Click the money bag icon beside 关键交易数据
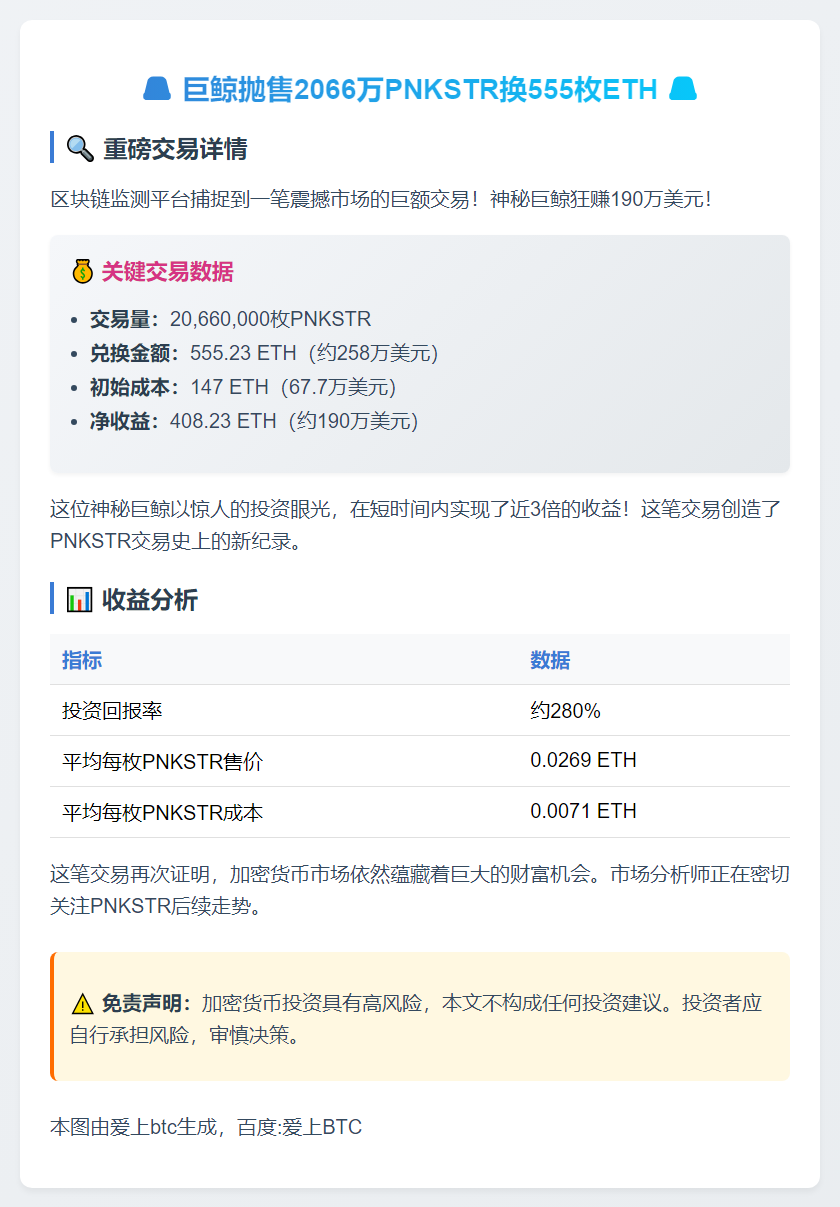840x1207 pixels. click(82, 271)
